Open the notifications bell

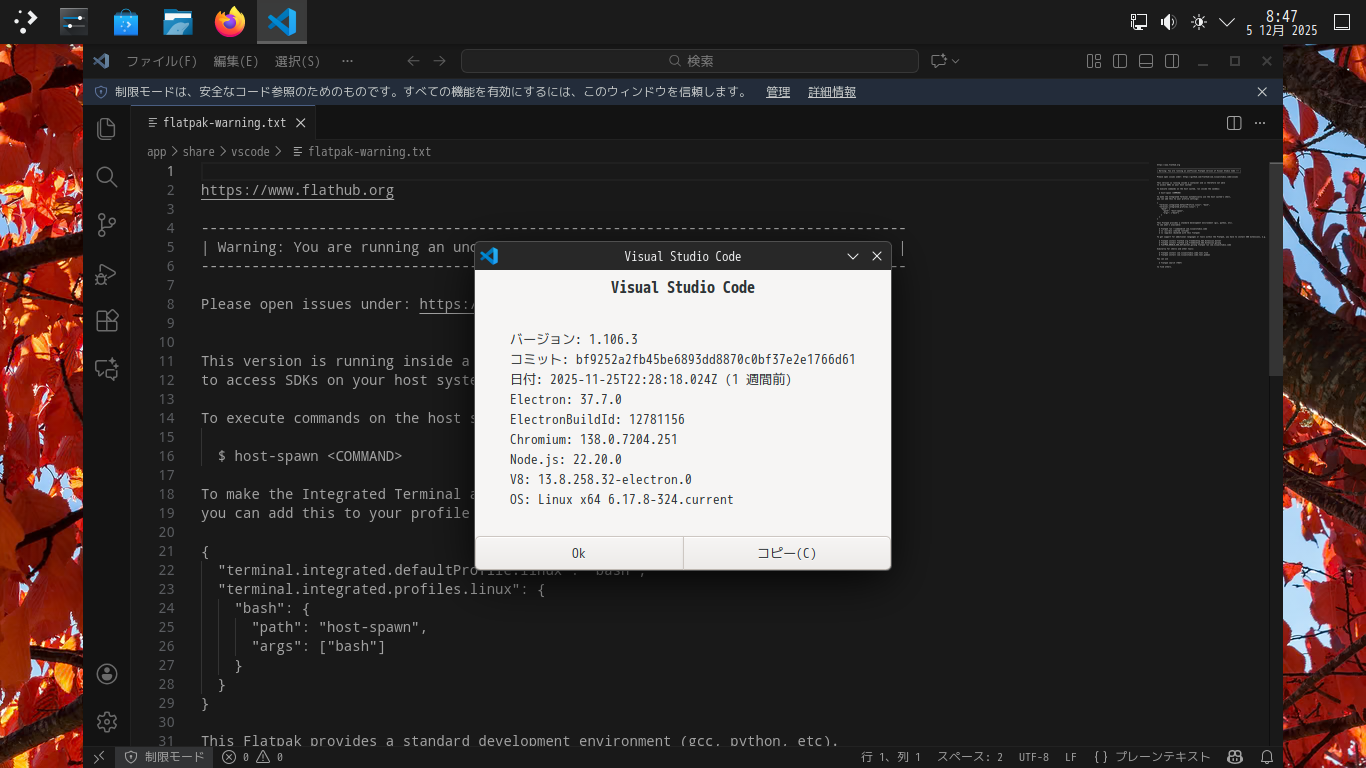pos(1267,757)
